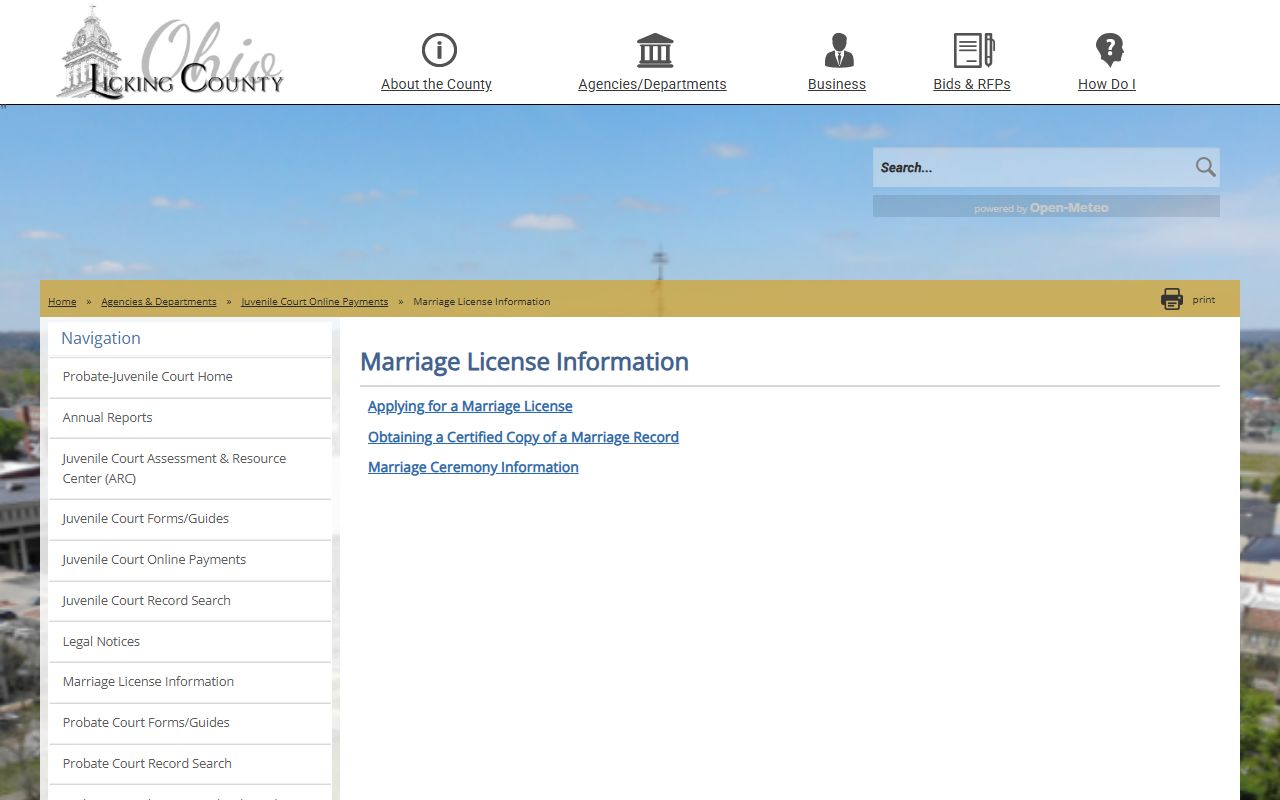Click the Navigation sidebar heading

pyautogui.click(x=101, y=338)
